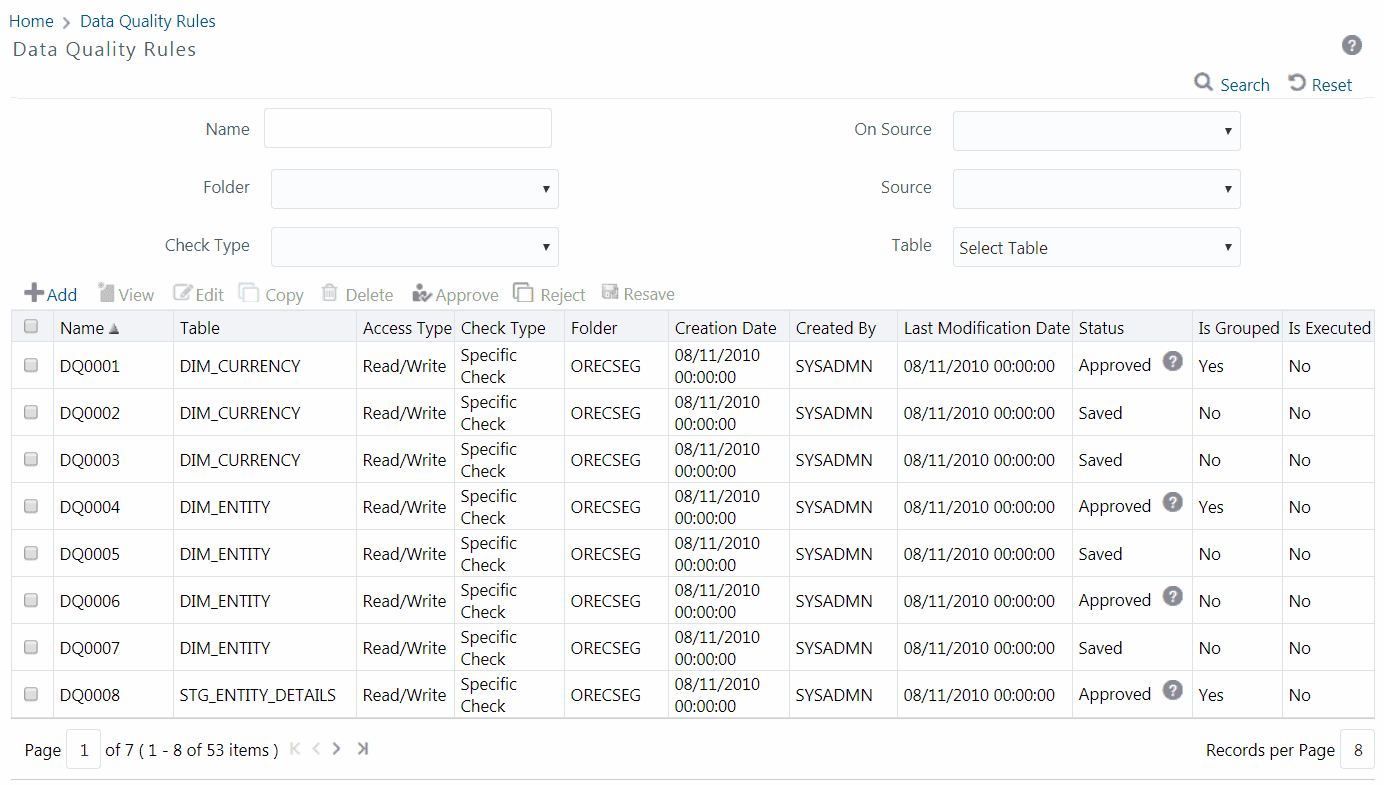Open status info icon for DQ0008
This screenshot has height=785, width=1384.
coord(1173,691)
